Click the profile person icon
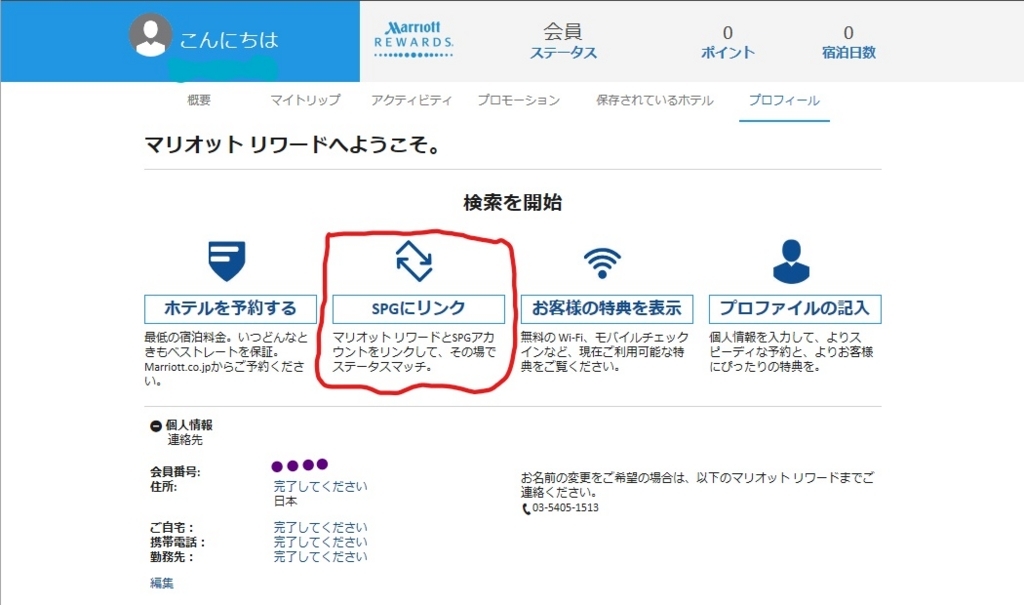The image size is (1024, 605). (x=791, y=261)
